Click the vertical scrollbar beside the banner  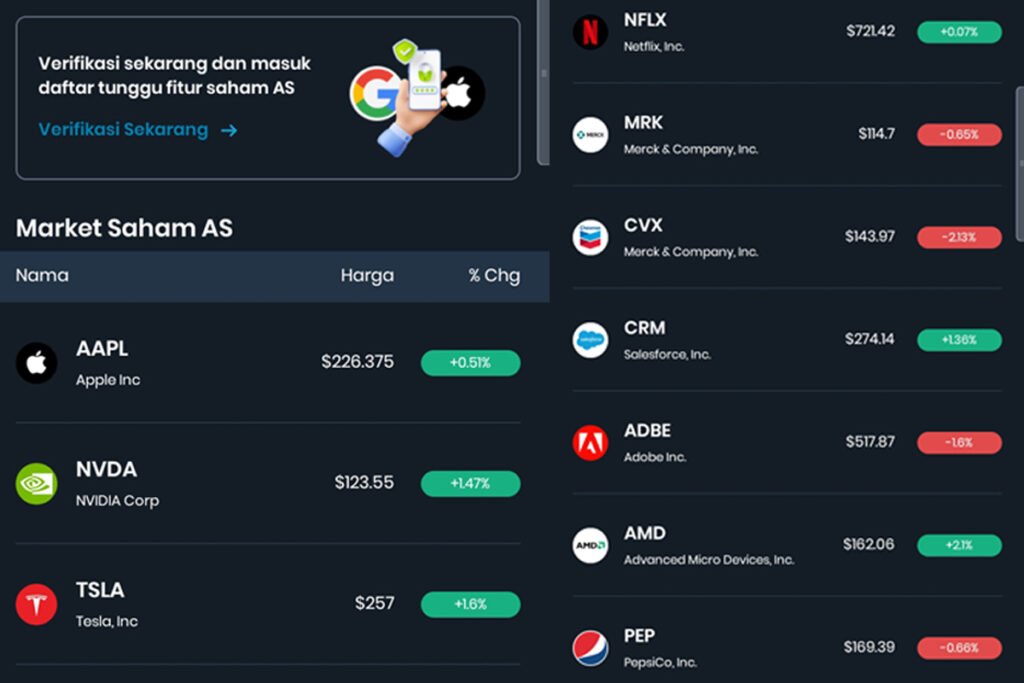coord(543,82)
